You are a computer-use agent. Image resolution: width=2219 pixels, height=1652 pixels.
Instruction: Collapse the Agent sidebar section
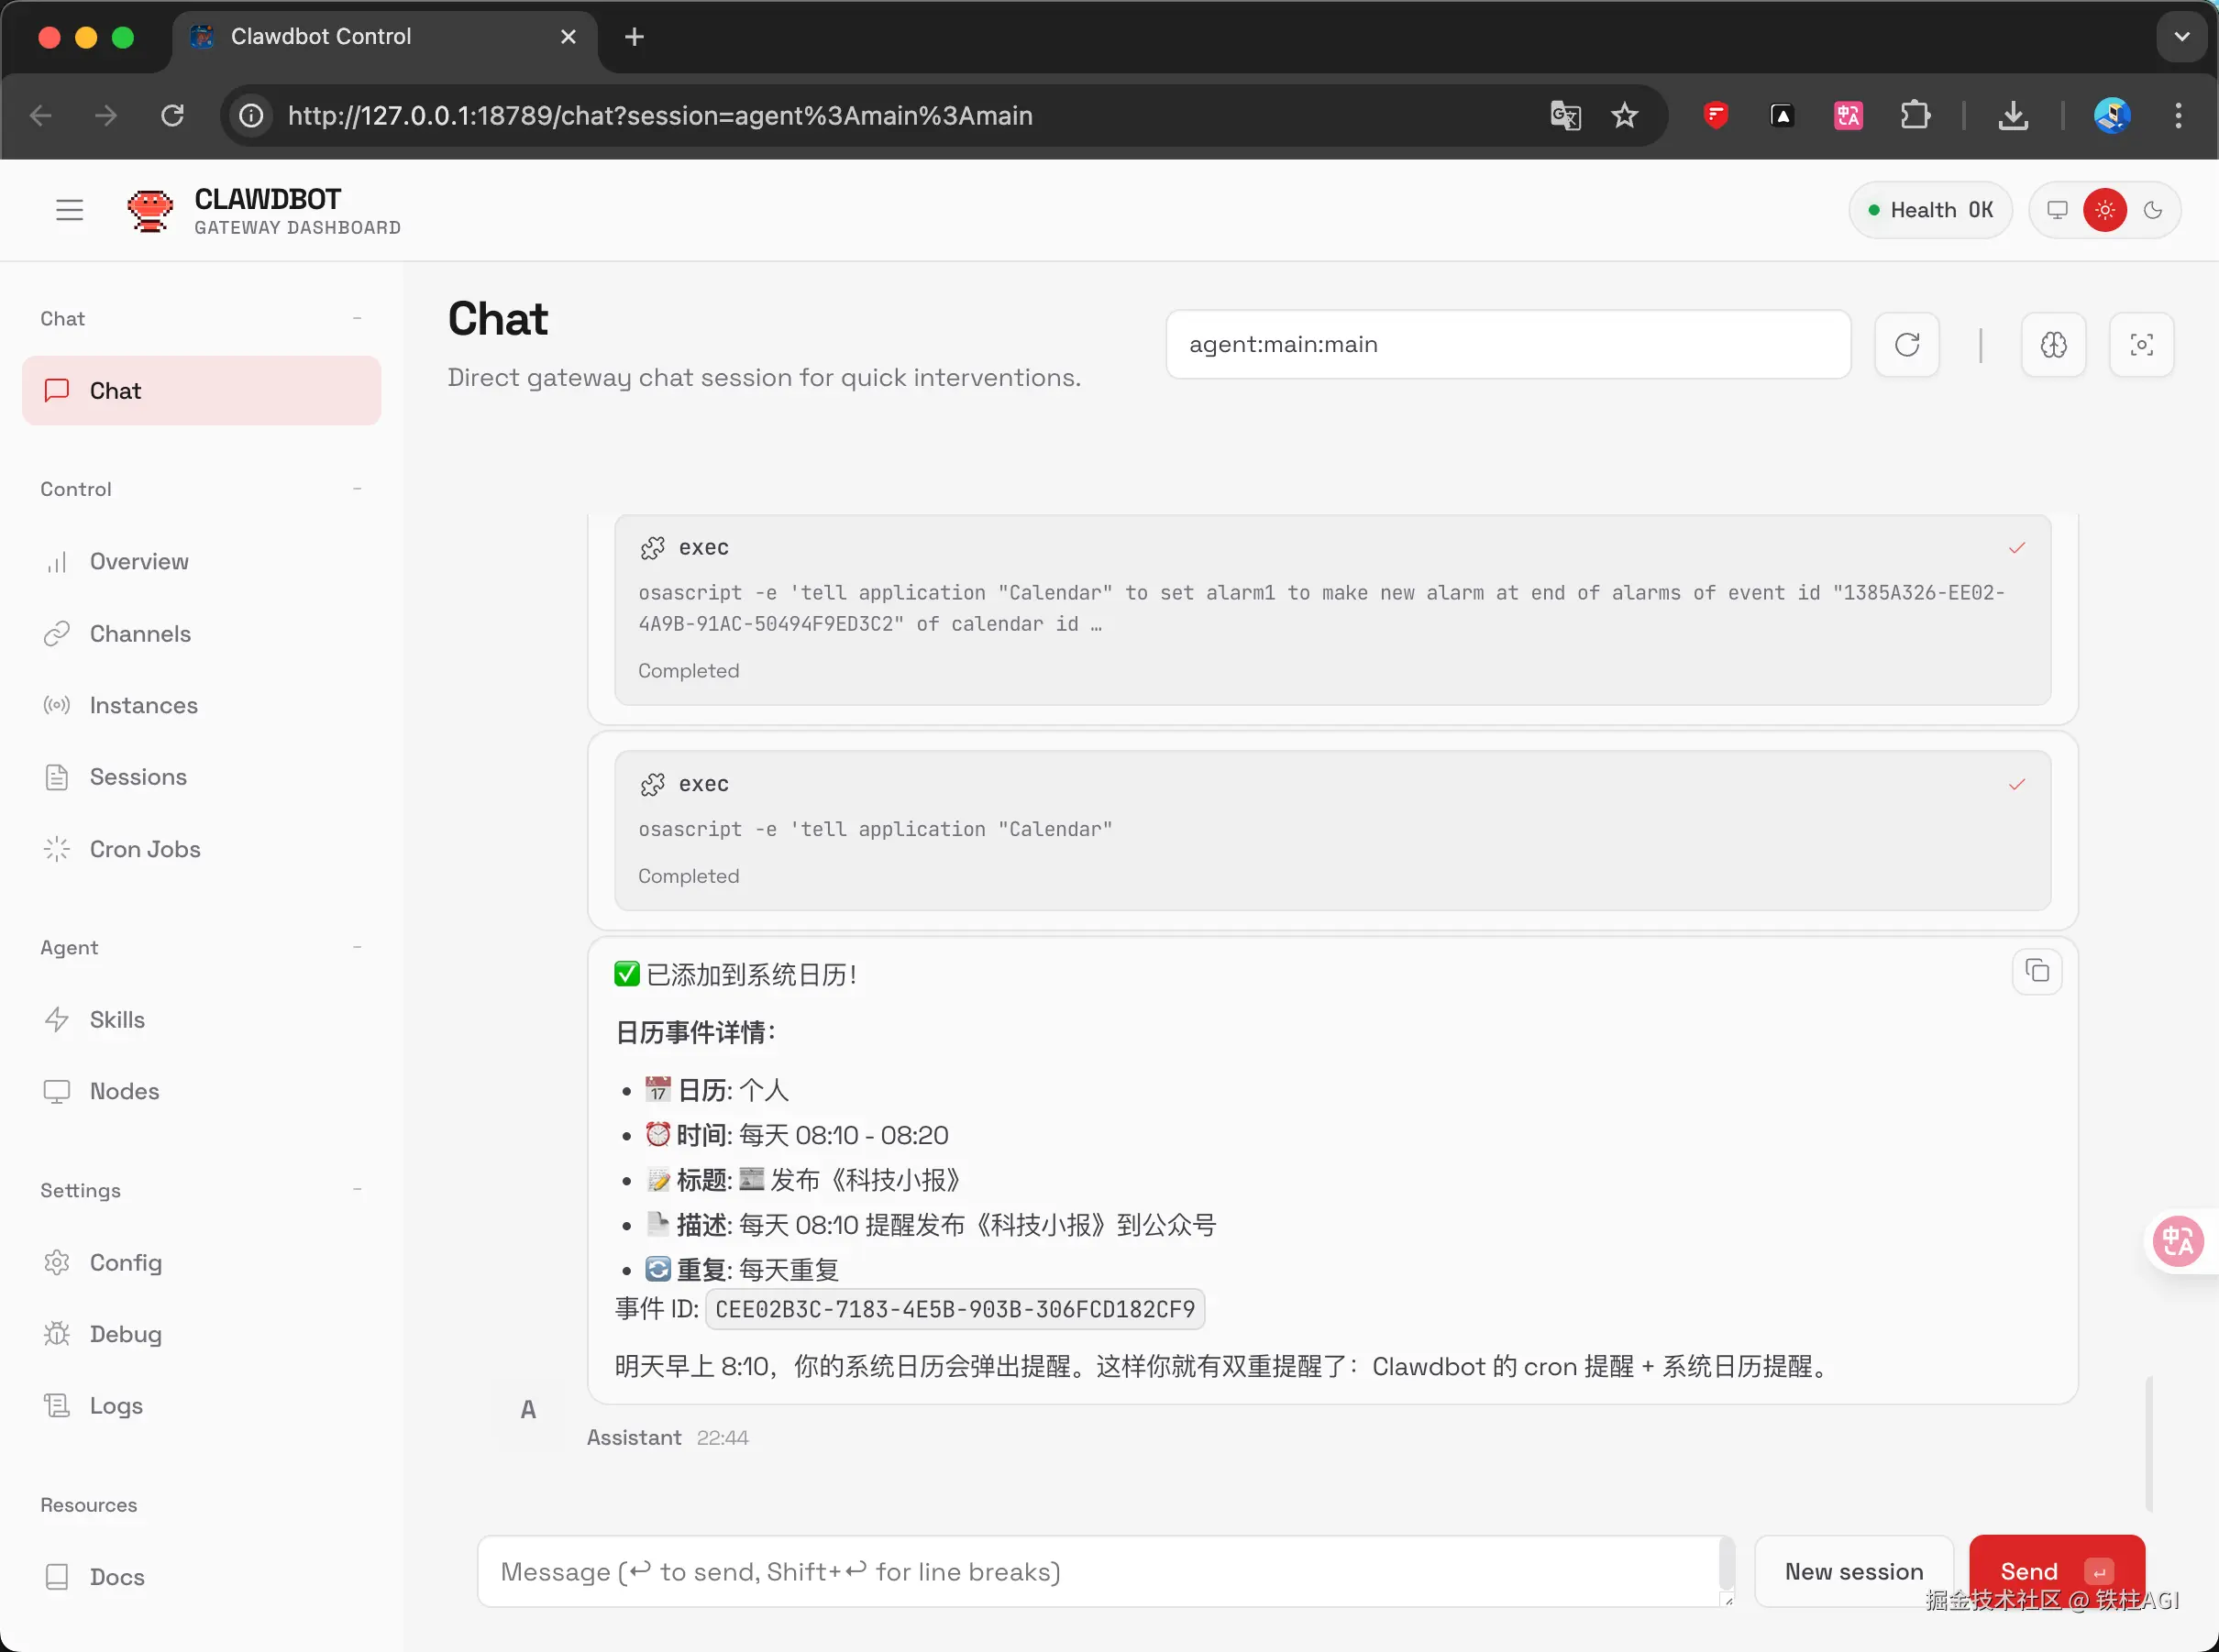click(x=357, y=947)
